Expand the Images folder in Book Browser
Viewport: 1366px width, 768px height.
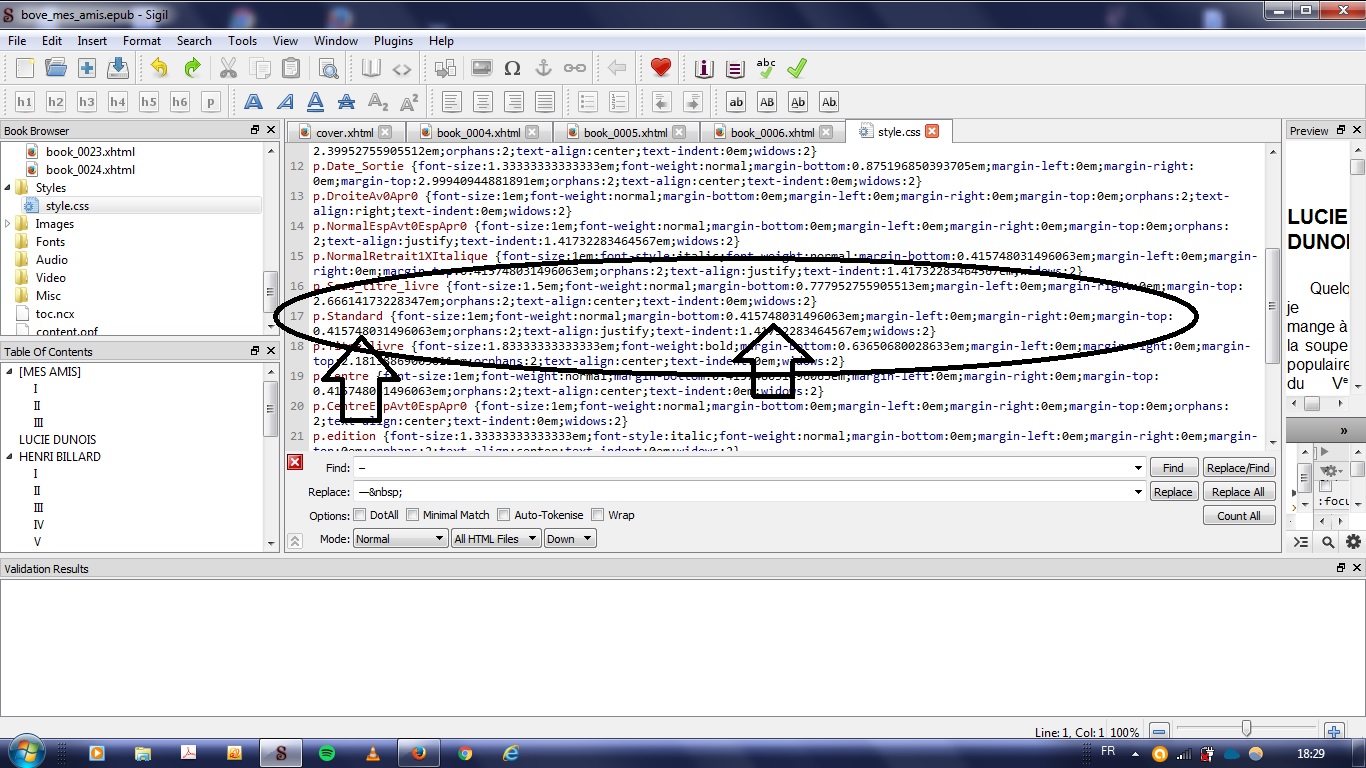tap(8, 224)
